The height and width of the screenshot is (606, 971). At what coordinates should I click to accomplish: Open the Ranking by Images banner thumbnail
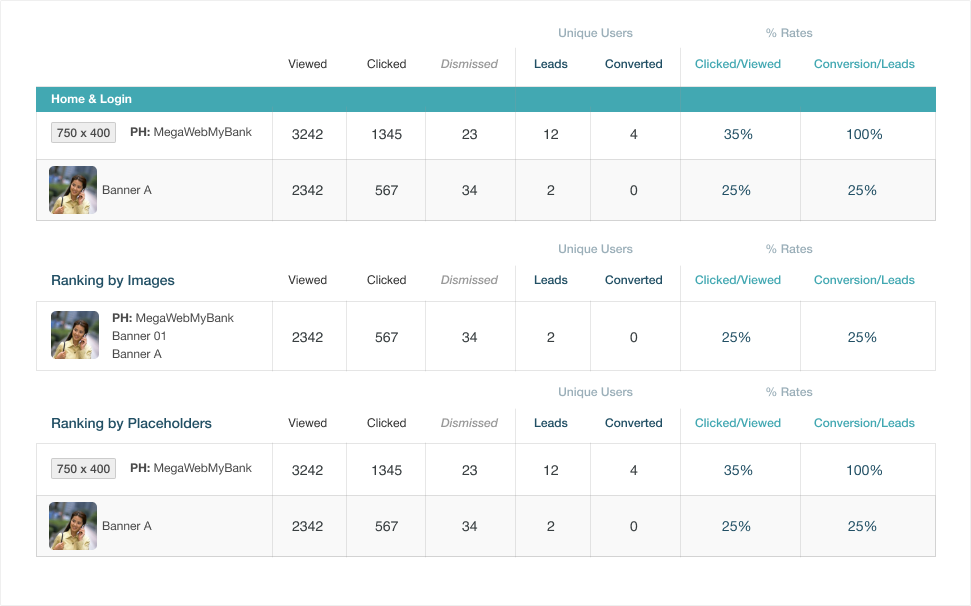75,335
